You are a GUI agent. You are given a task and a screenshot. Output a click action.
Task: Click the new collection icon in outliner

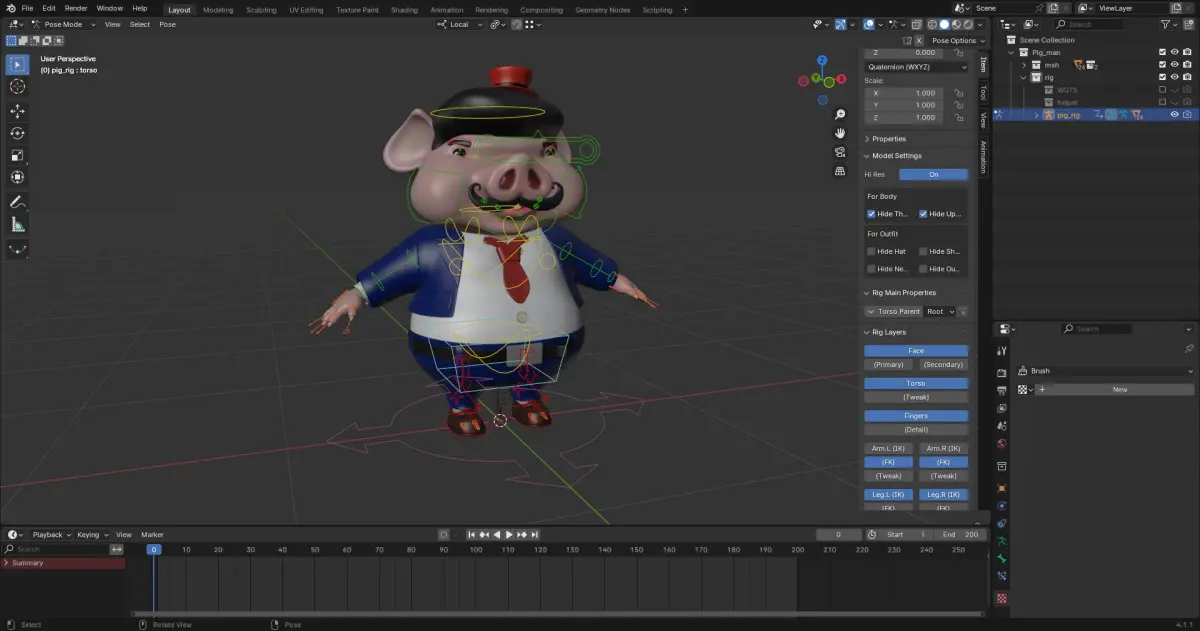click(1188, 24)
